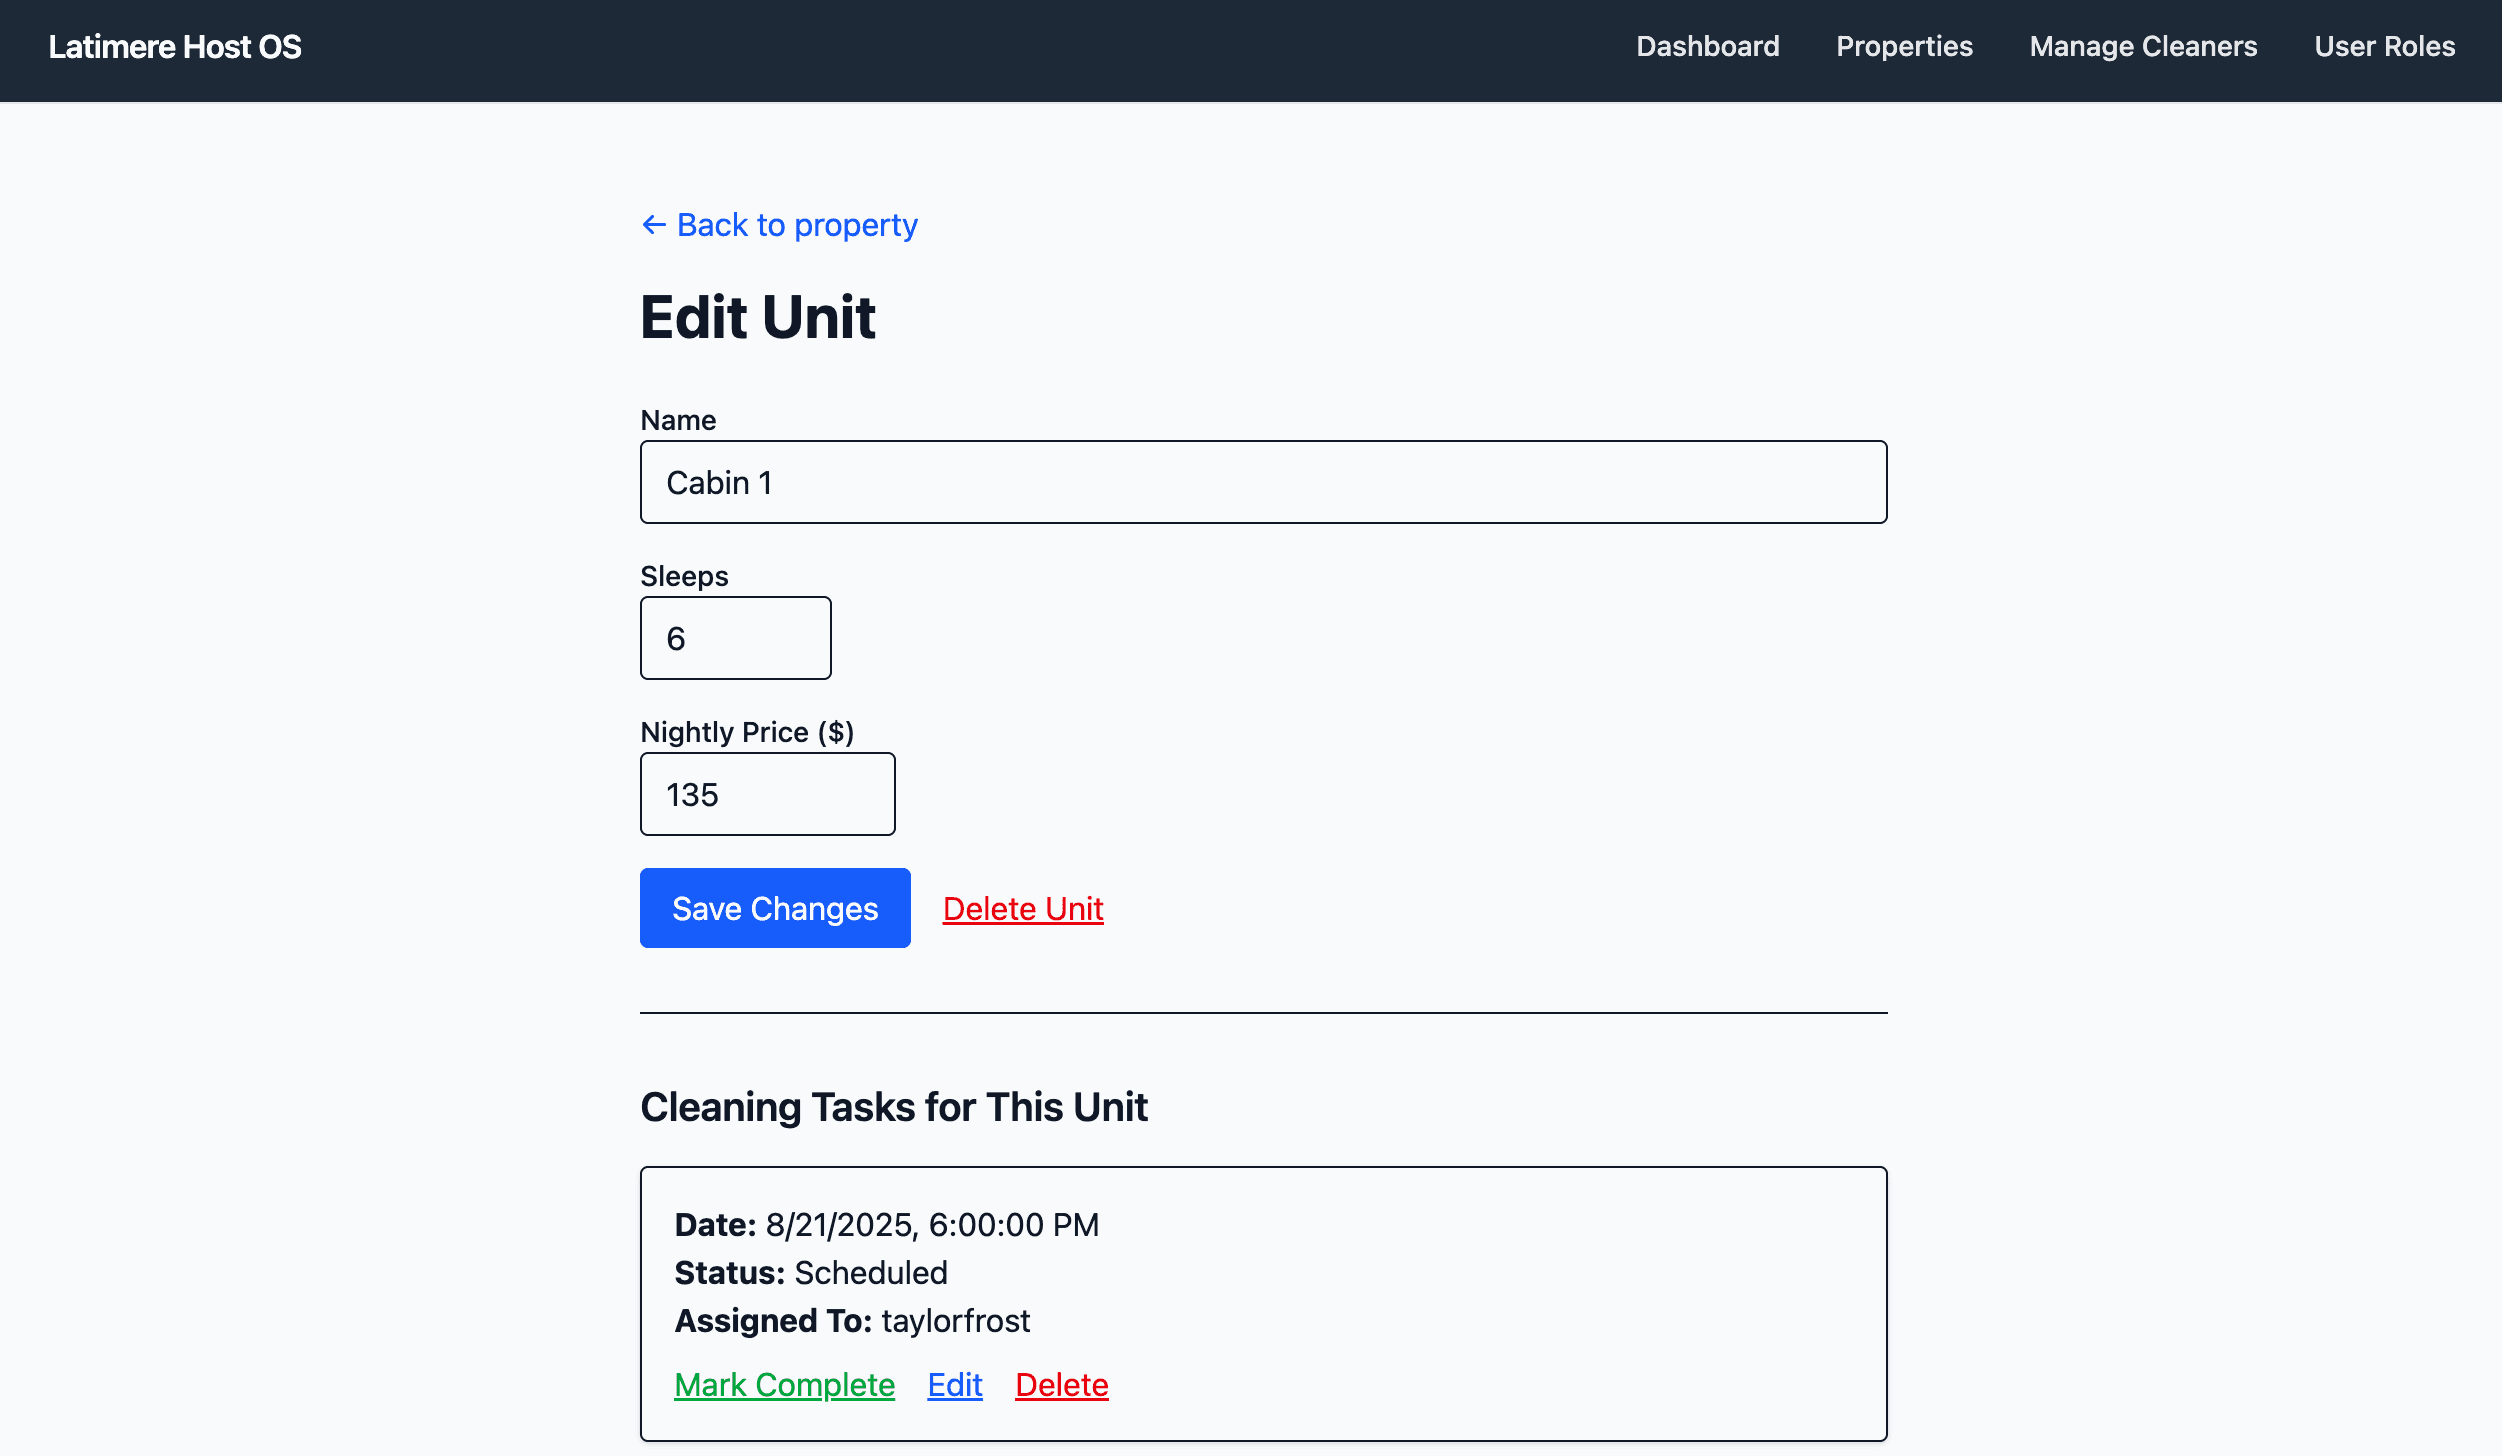Viewport: 2502px width, 1456px height.
Task: Delete the taylorfrost cleaning task
Action: (x=1061, y=1385)
